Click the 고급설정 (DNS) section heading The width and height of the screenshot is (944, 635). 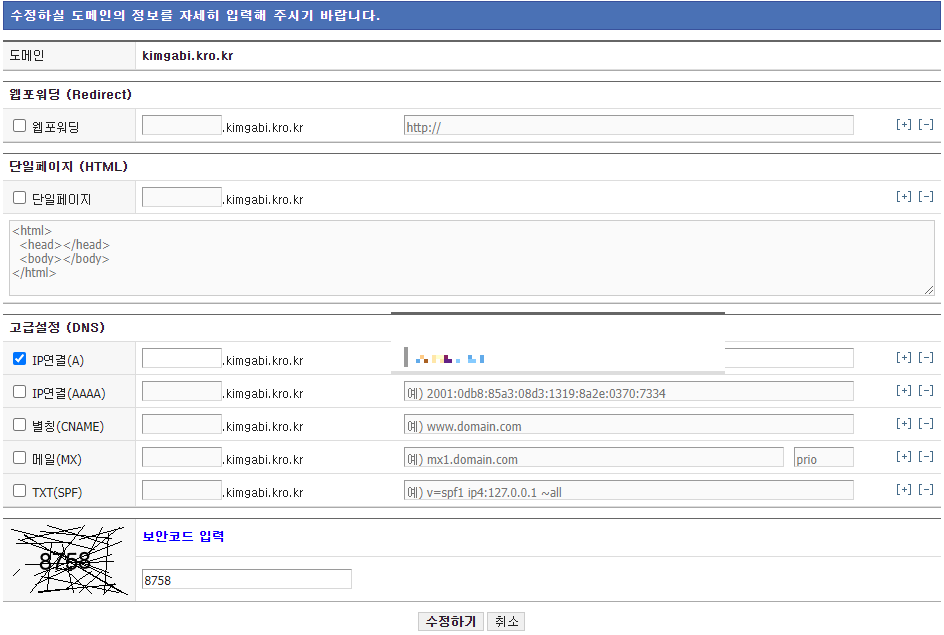coord(57,327)
